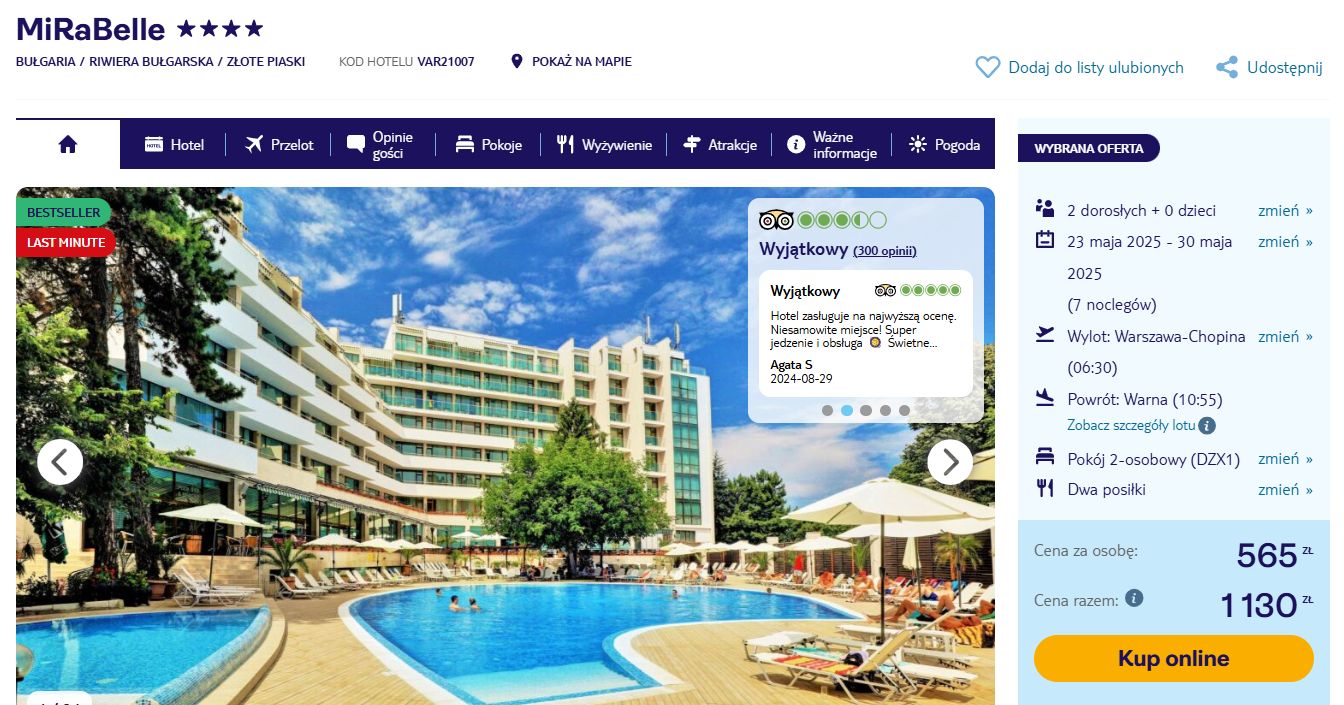Change room type via zmień link

pos(1285,459)
